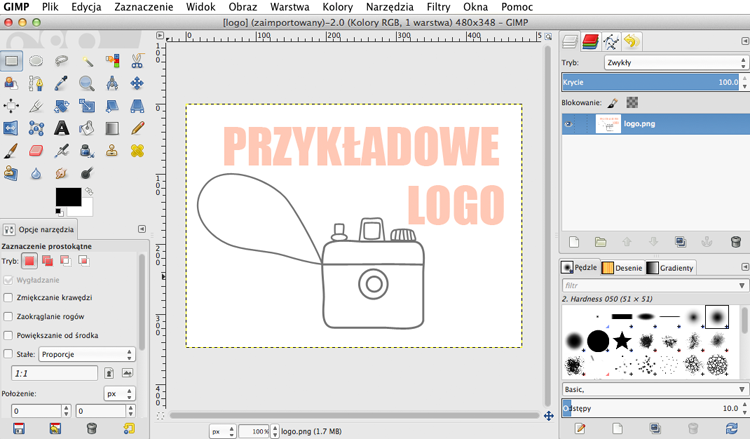This screenshot has width=750, height=439.
Task: Create a new layer in Layers panel
Action: click(x=574, y=242)
